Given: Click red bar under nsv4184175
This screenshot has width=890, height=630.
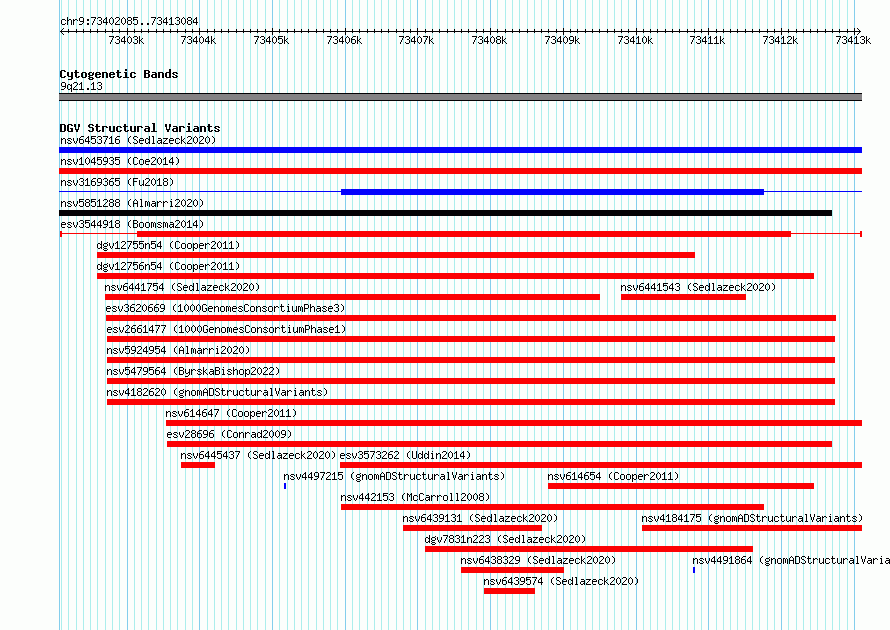Looking at the screenshot, I should coord(752,528).
